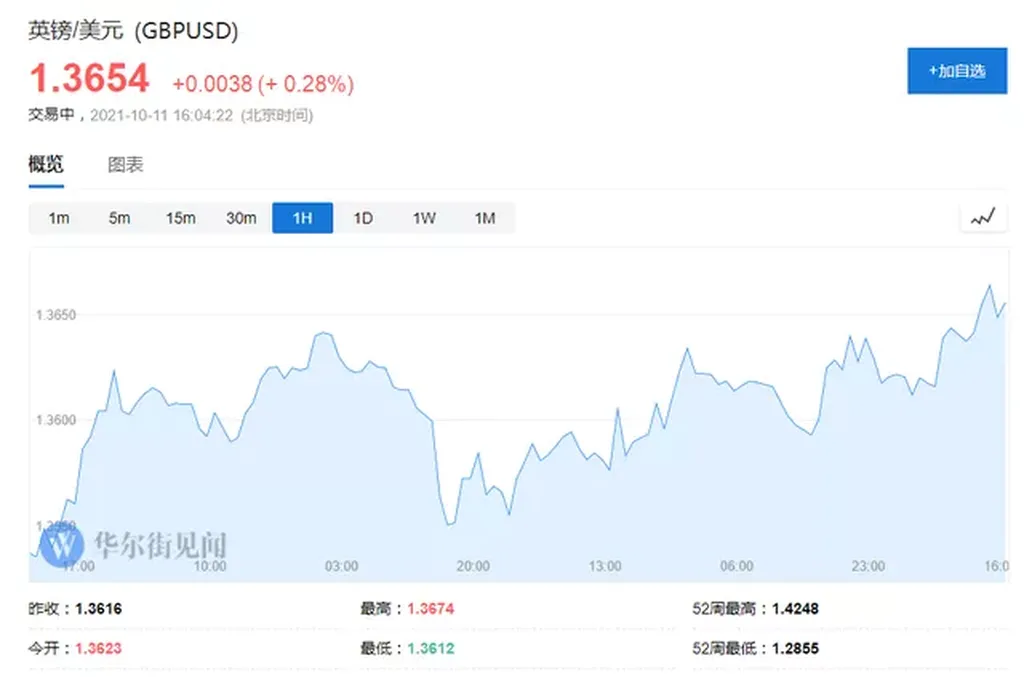Click the 20:00 time axis label
Screen dimensions: 1024x677
click(x=473, y=566)
